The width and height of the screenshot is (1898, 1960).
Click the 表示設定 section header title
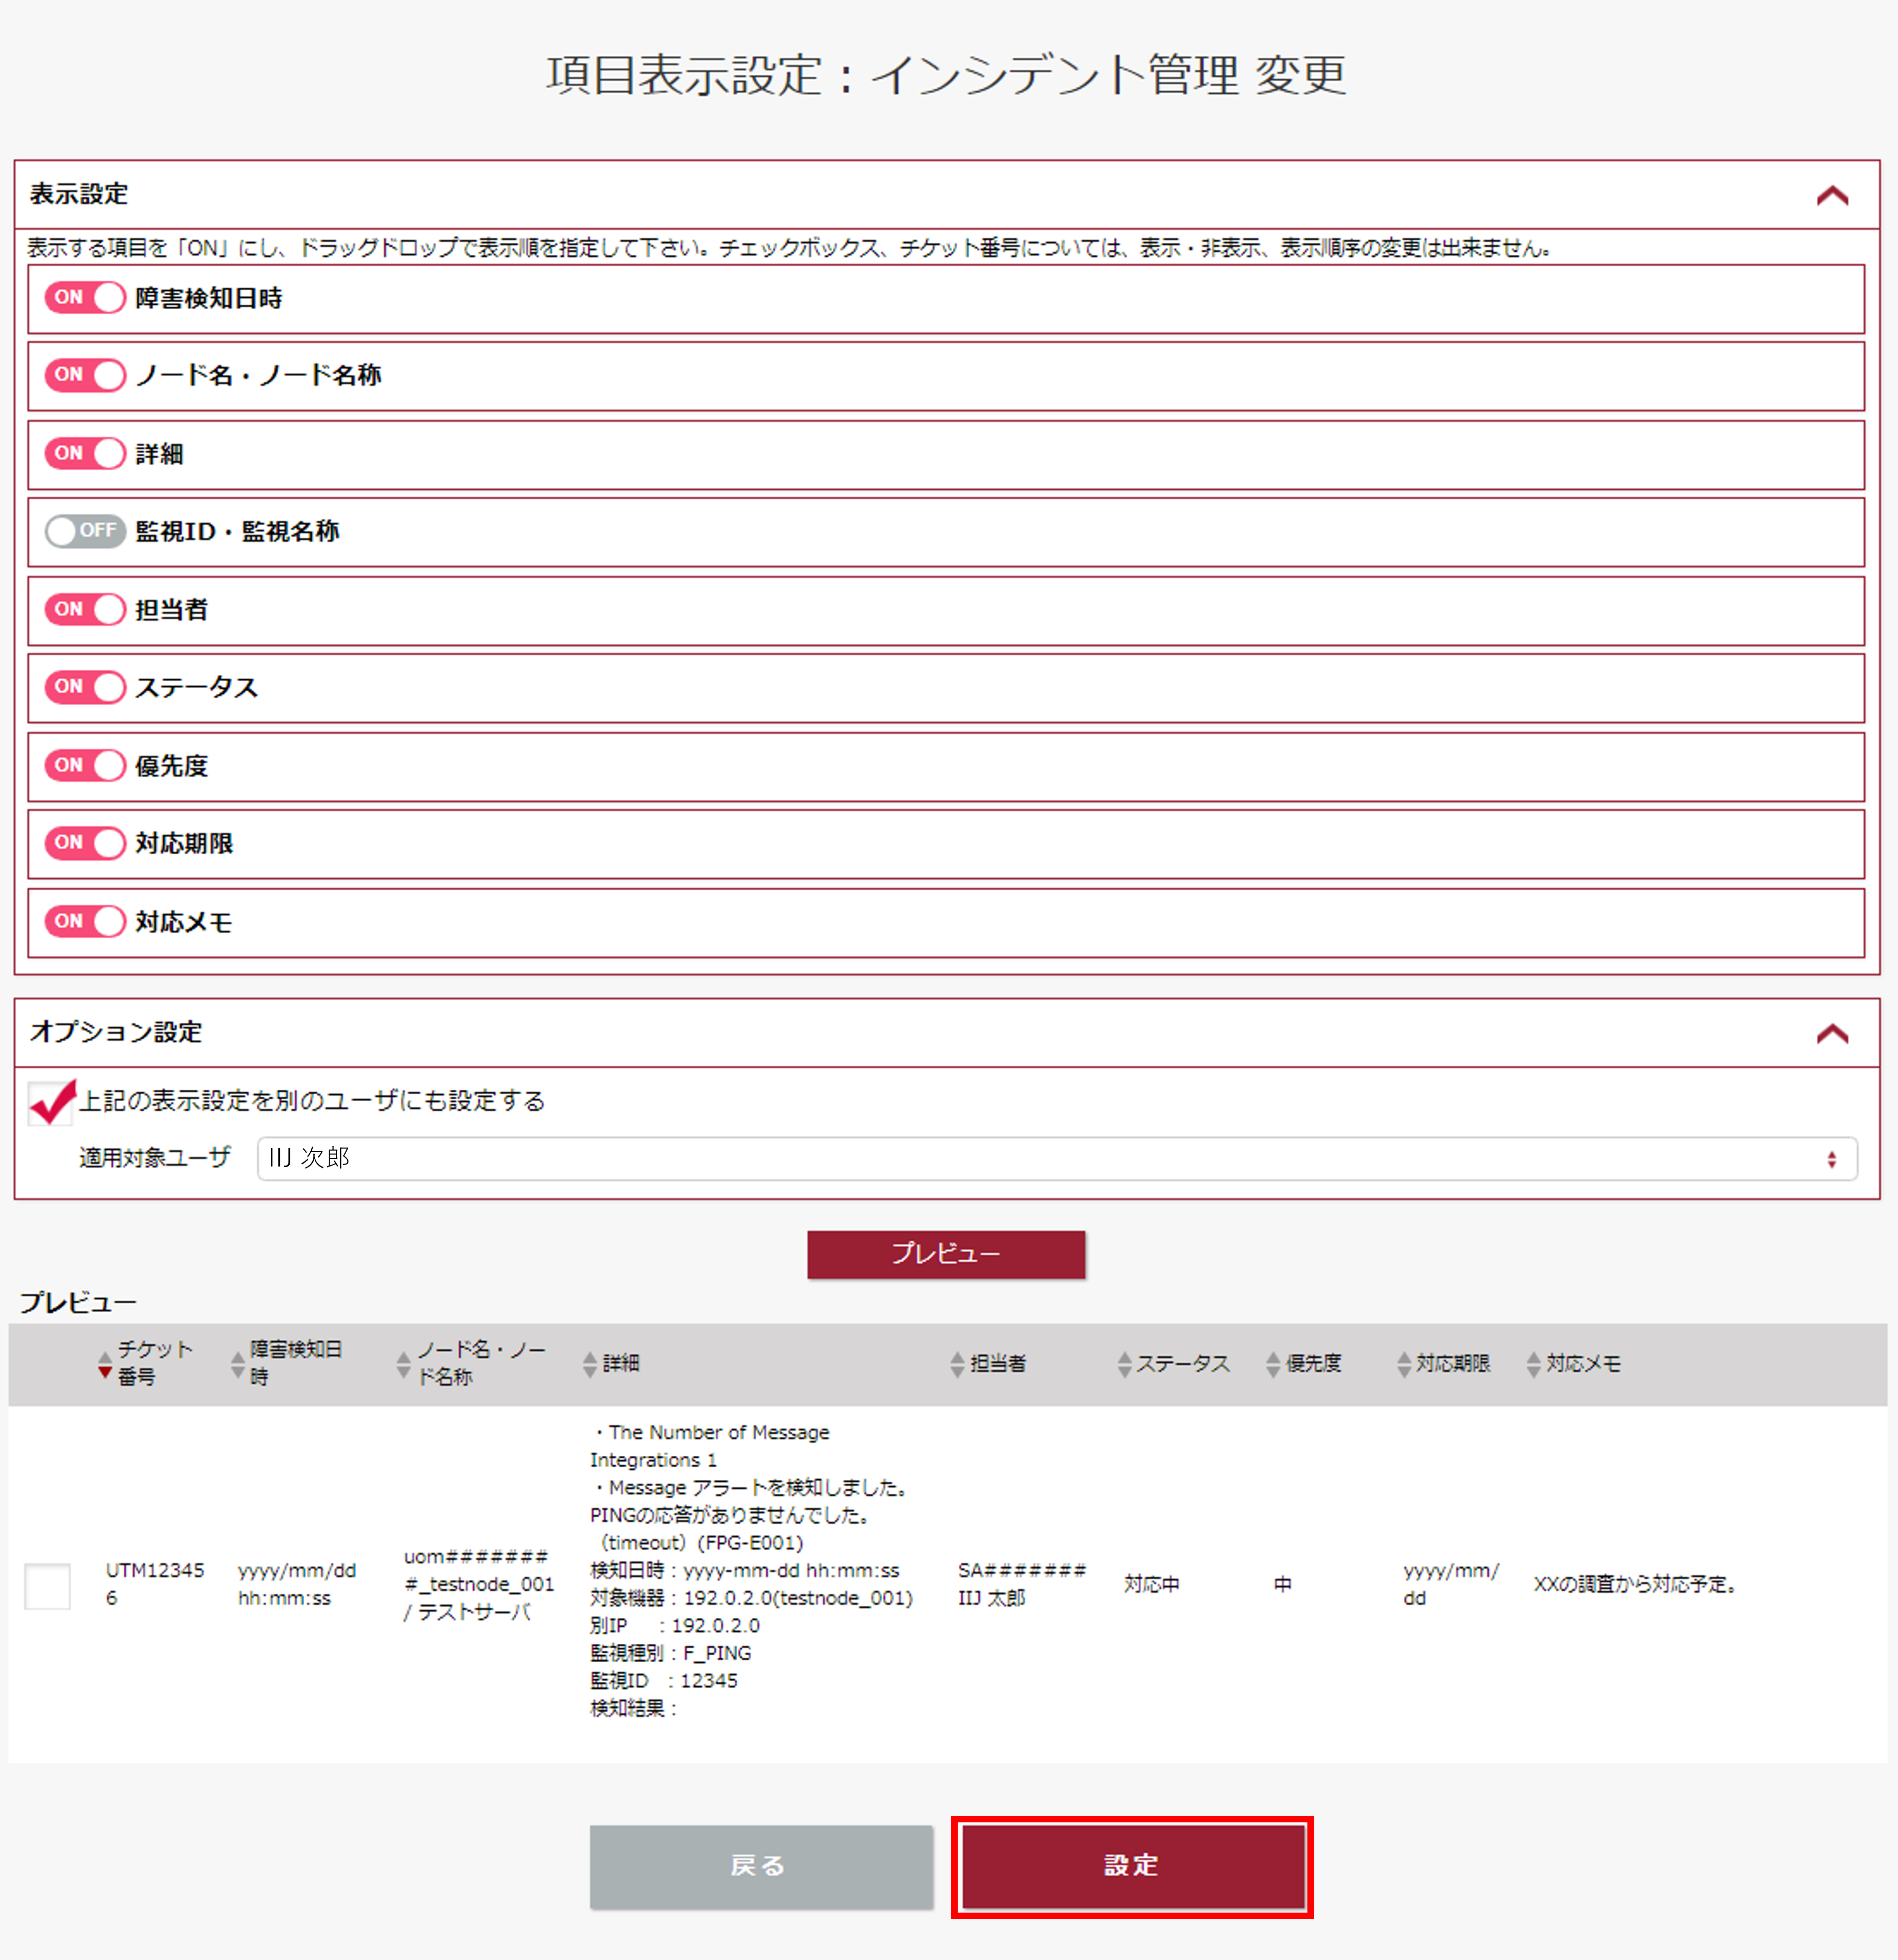(x=79, y=194)
